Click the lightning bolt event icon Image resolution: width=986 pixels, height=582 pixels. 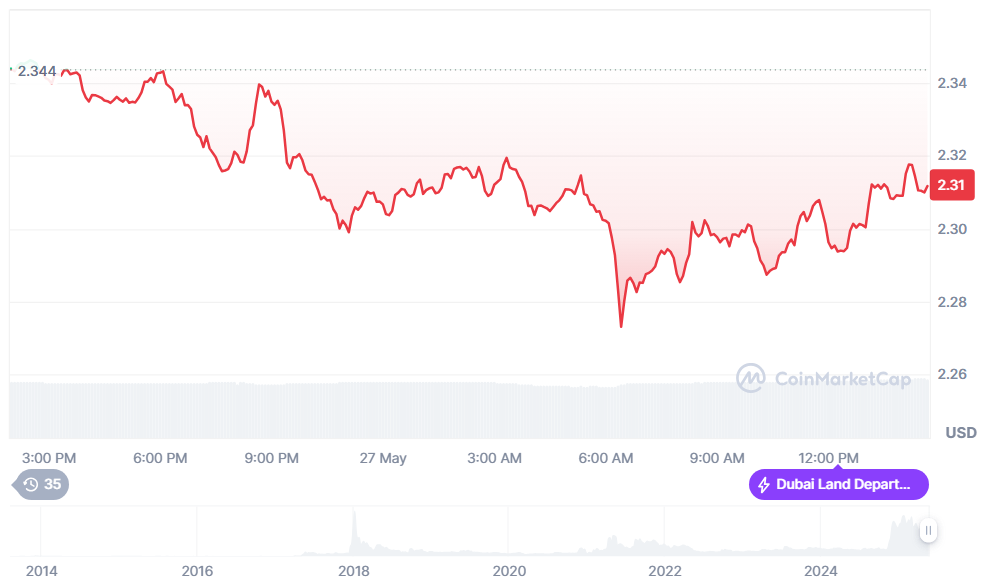765,485
